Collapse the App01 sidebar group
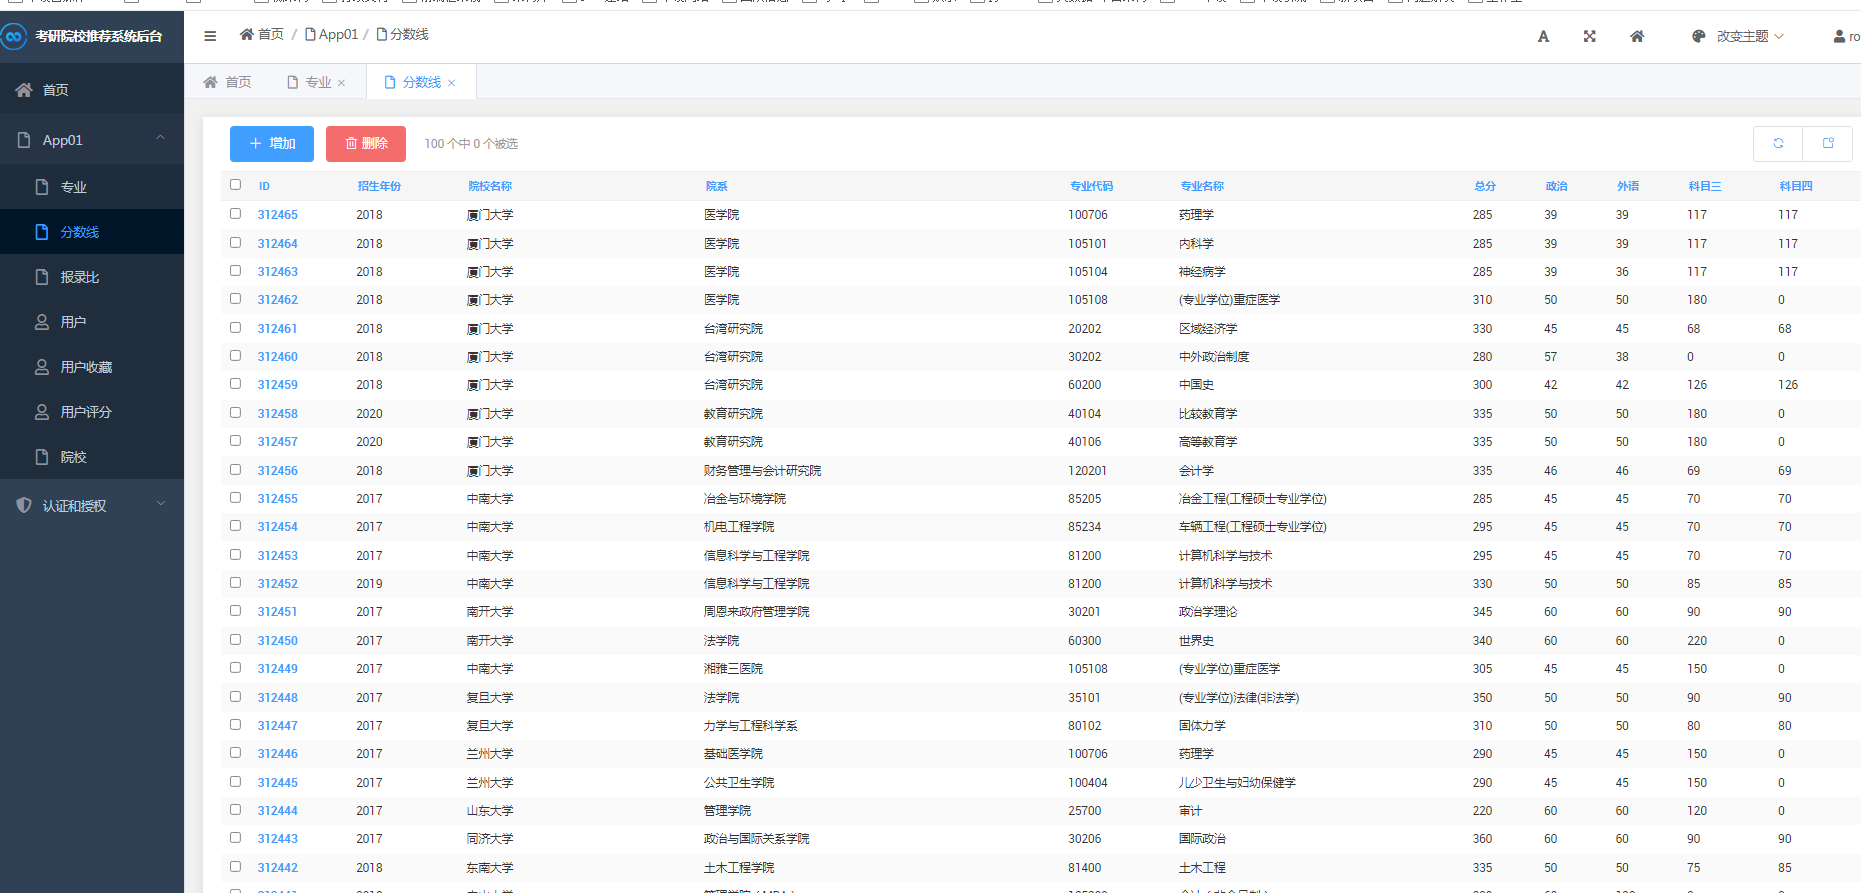 [92, 140]
